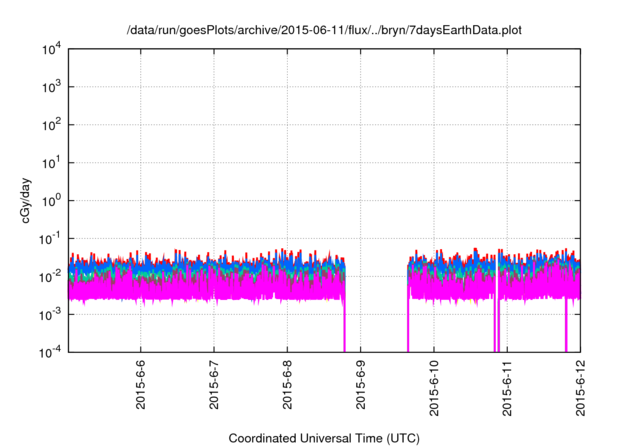The height and width of the screenshot is (448, 640).
Task: Click the 2015-6-11 date tick label
Action: tap(507, 388)
